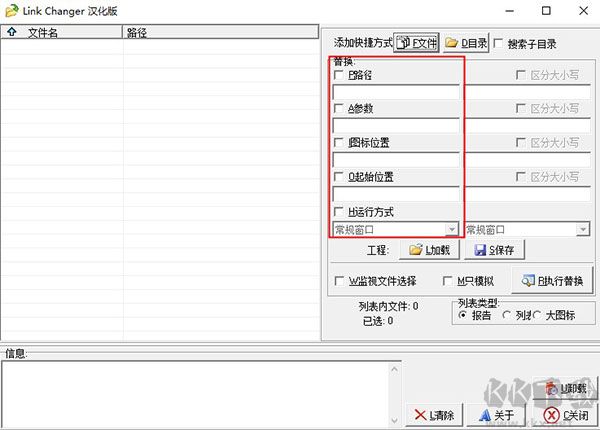Click the L加载 project load button

(429, 250)
